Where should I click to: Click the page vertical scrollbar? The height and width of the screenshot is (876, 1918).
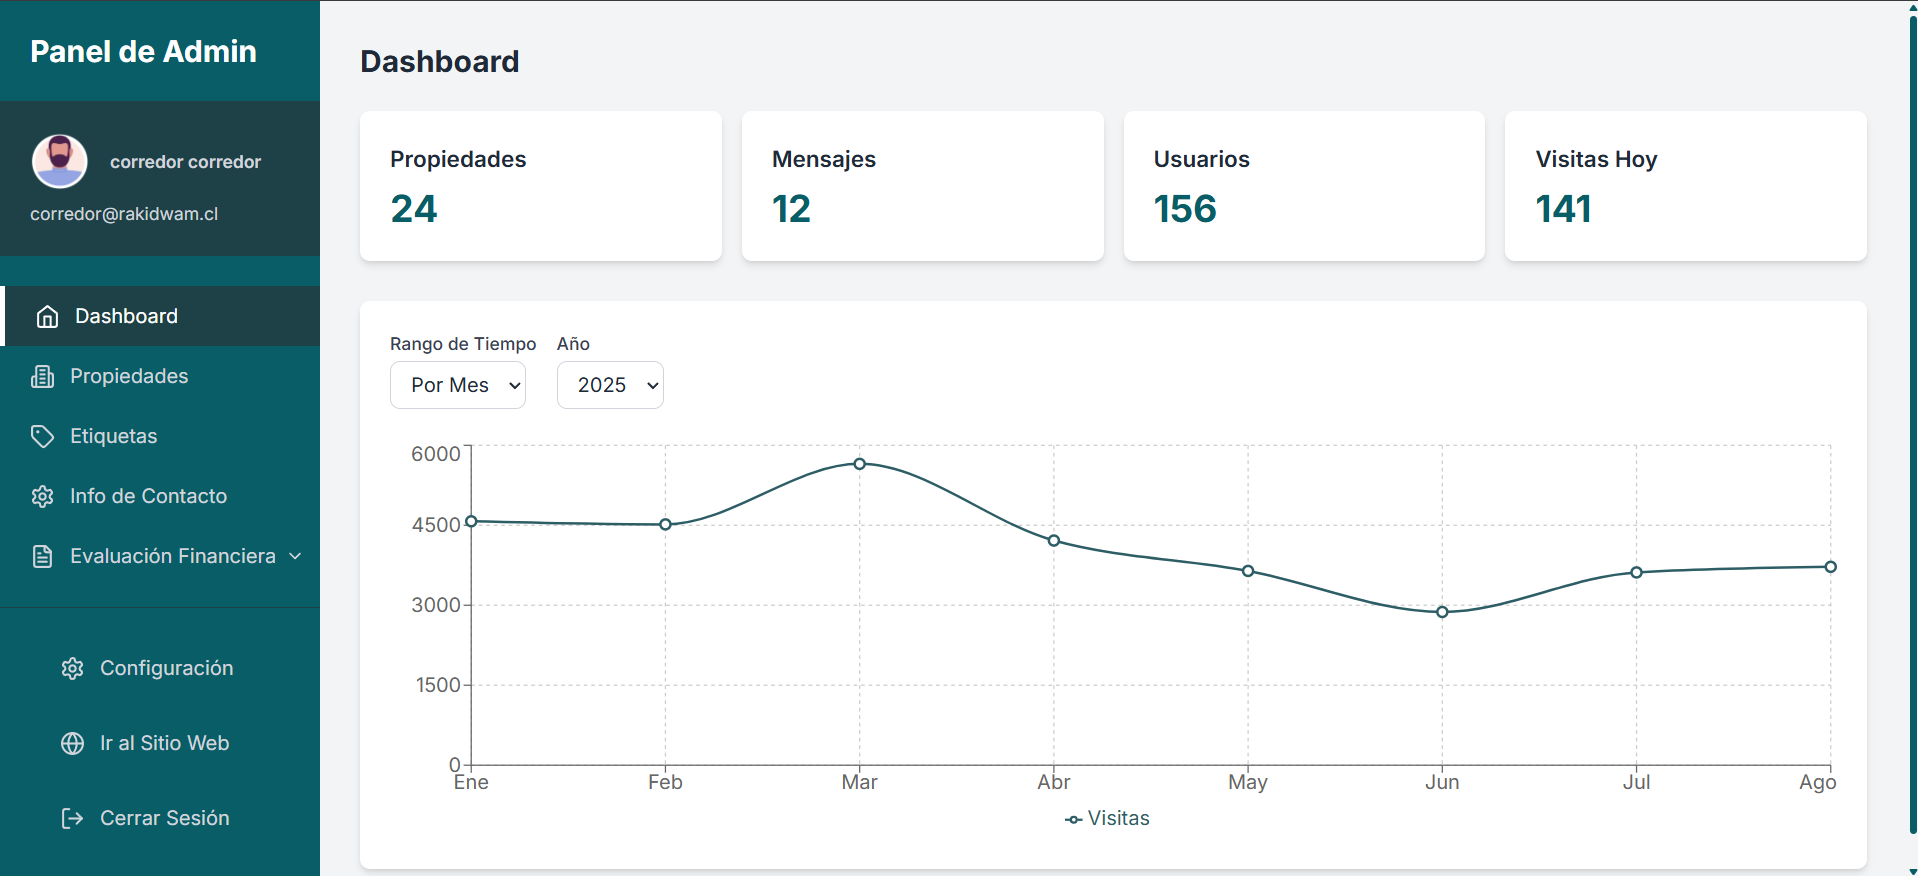tap(1912, 420)
